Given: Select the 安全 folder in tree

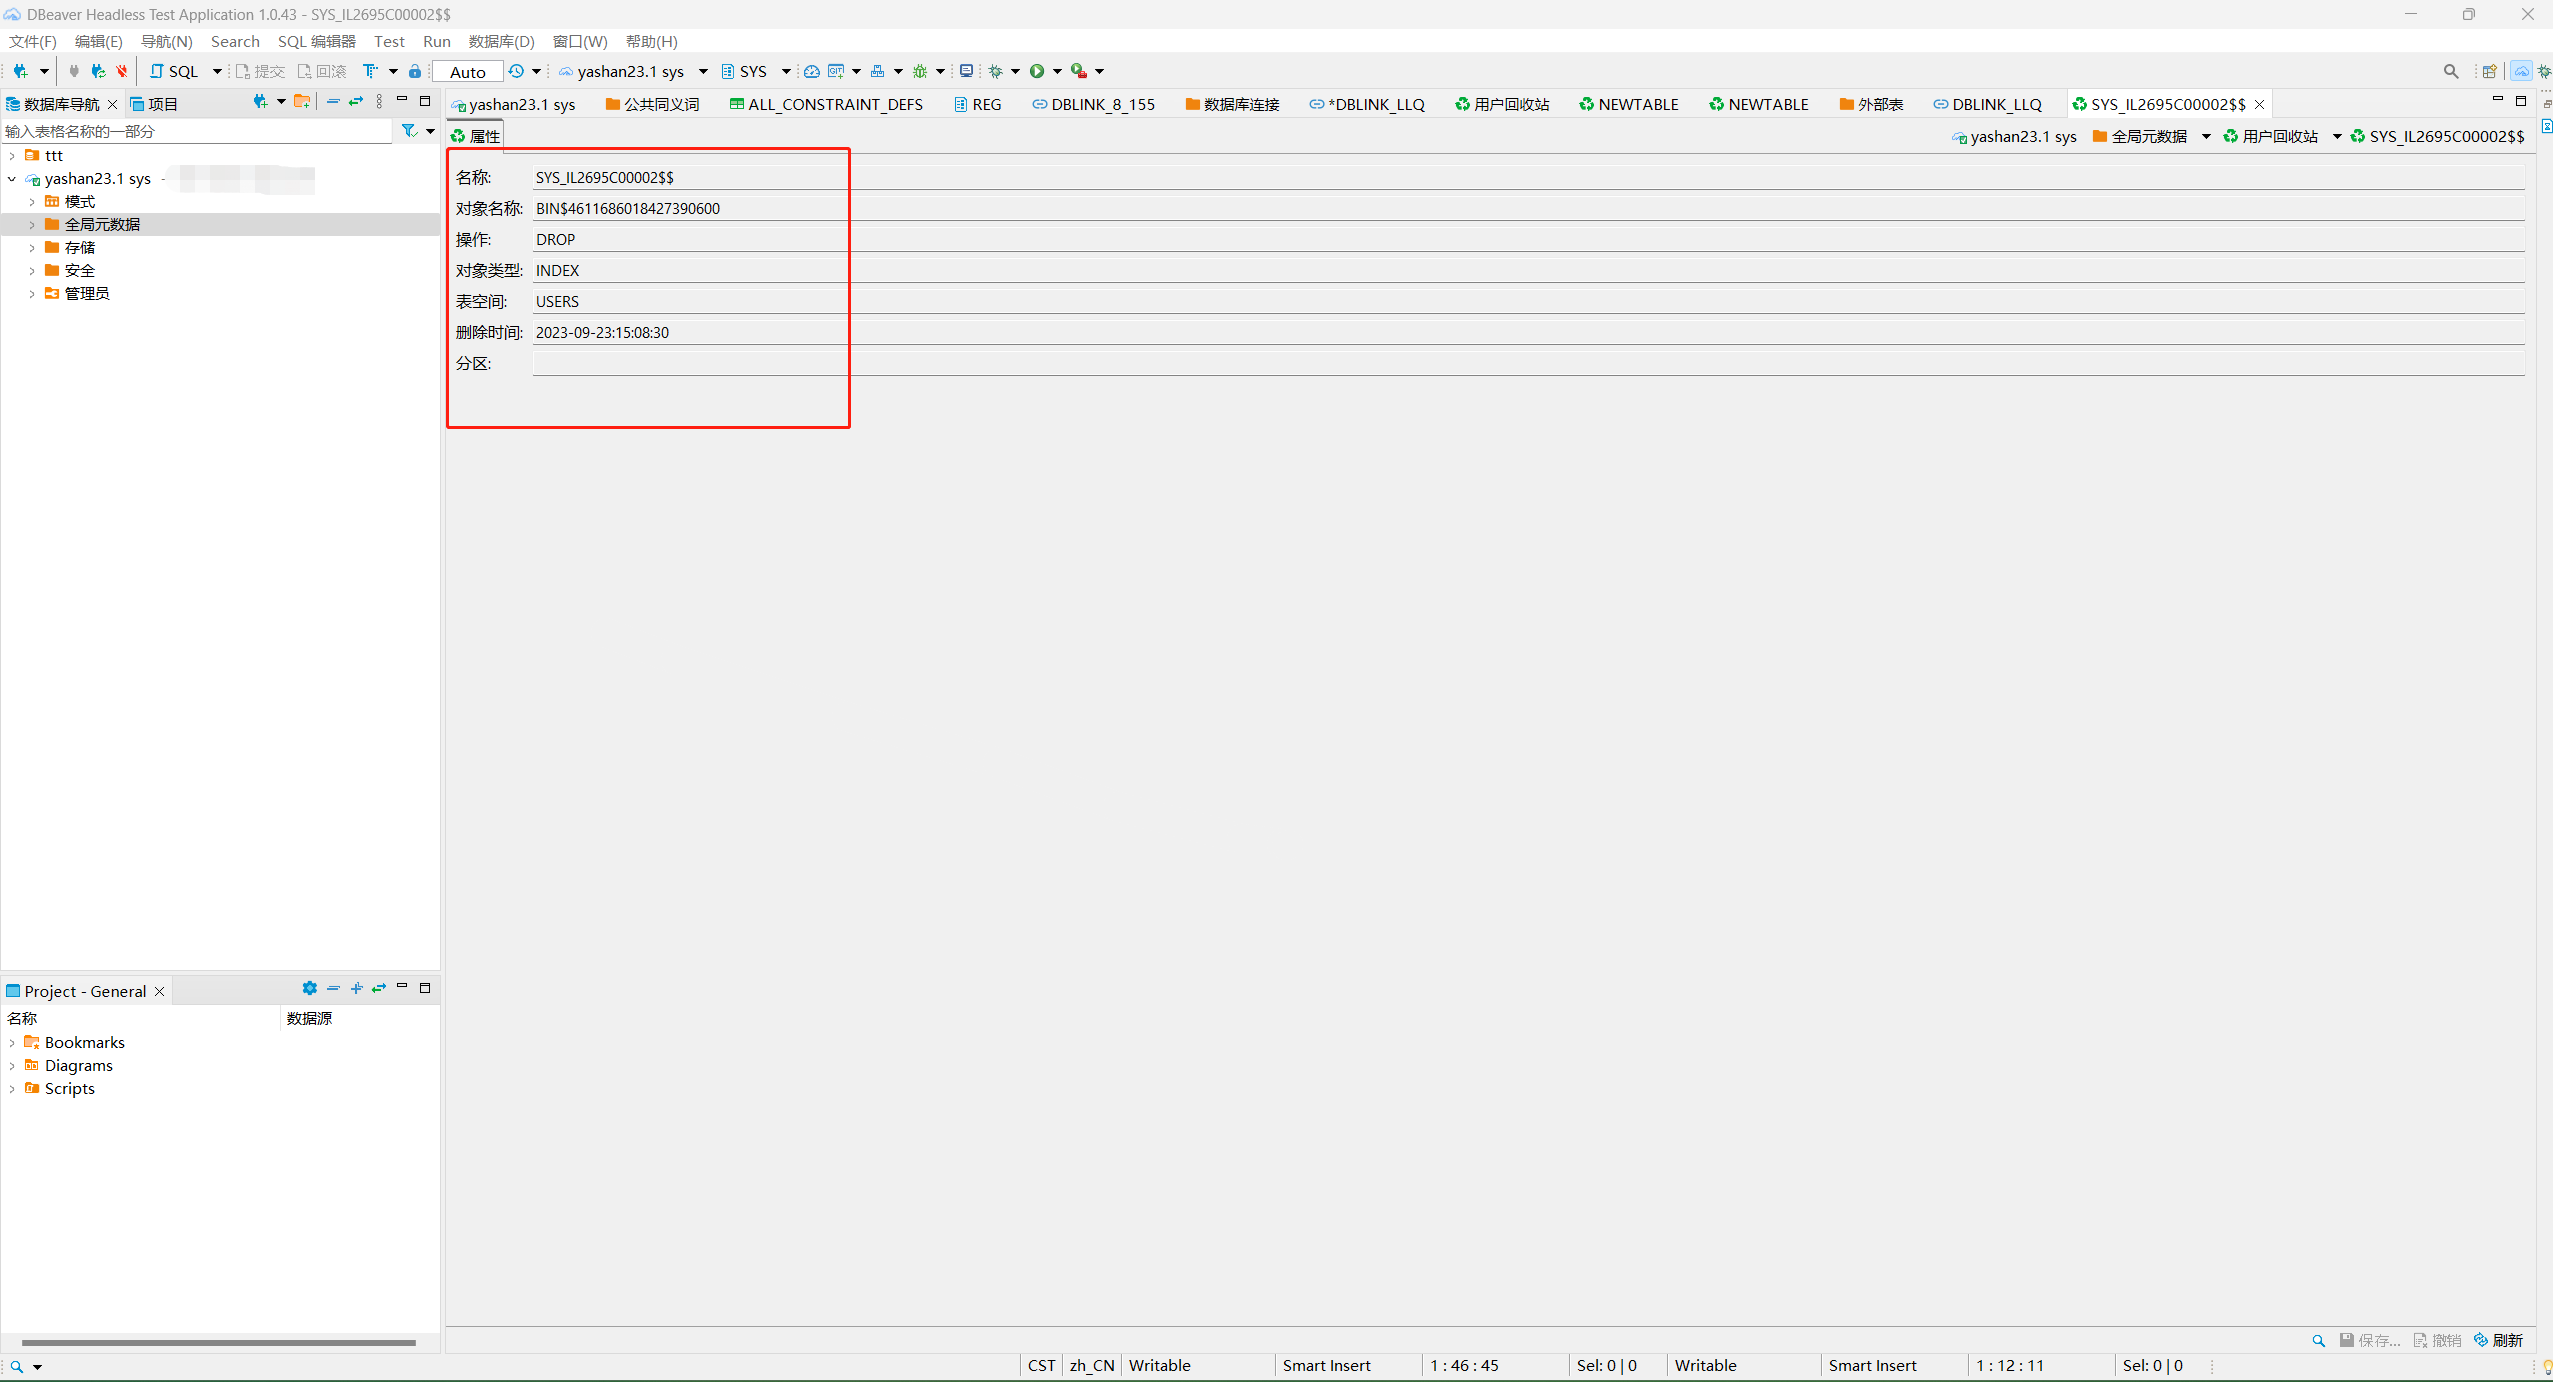Looking at the screenshot, I should (x=79, y=270).
